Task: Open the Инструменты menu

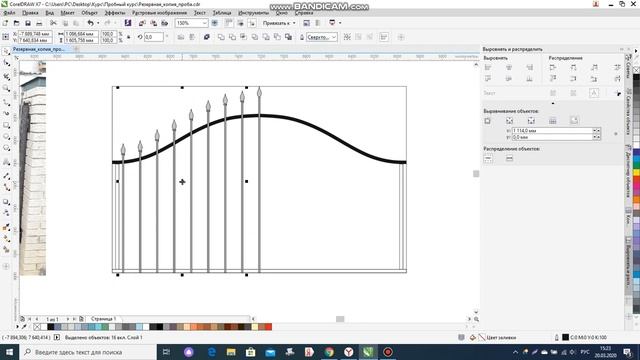Action: click(253, 13)
